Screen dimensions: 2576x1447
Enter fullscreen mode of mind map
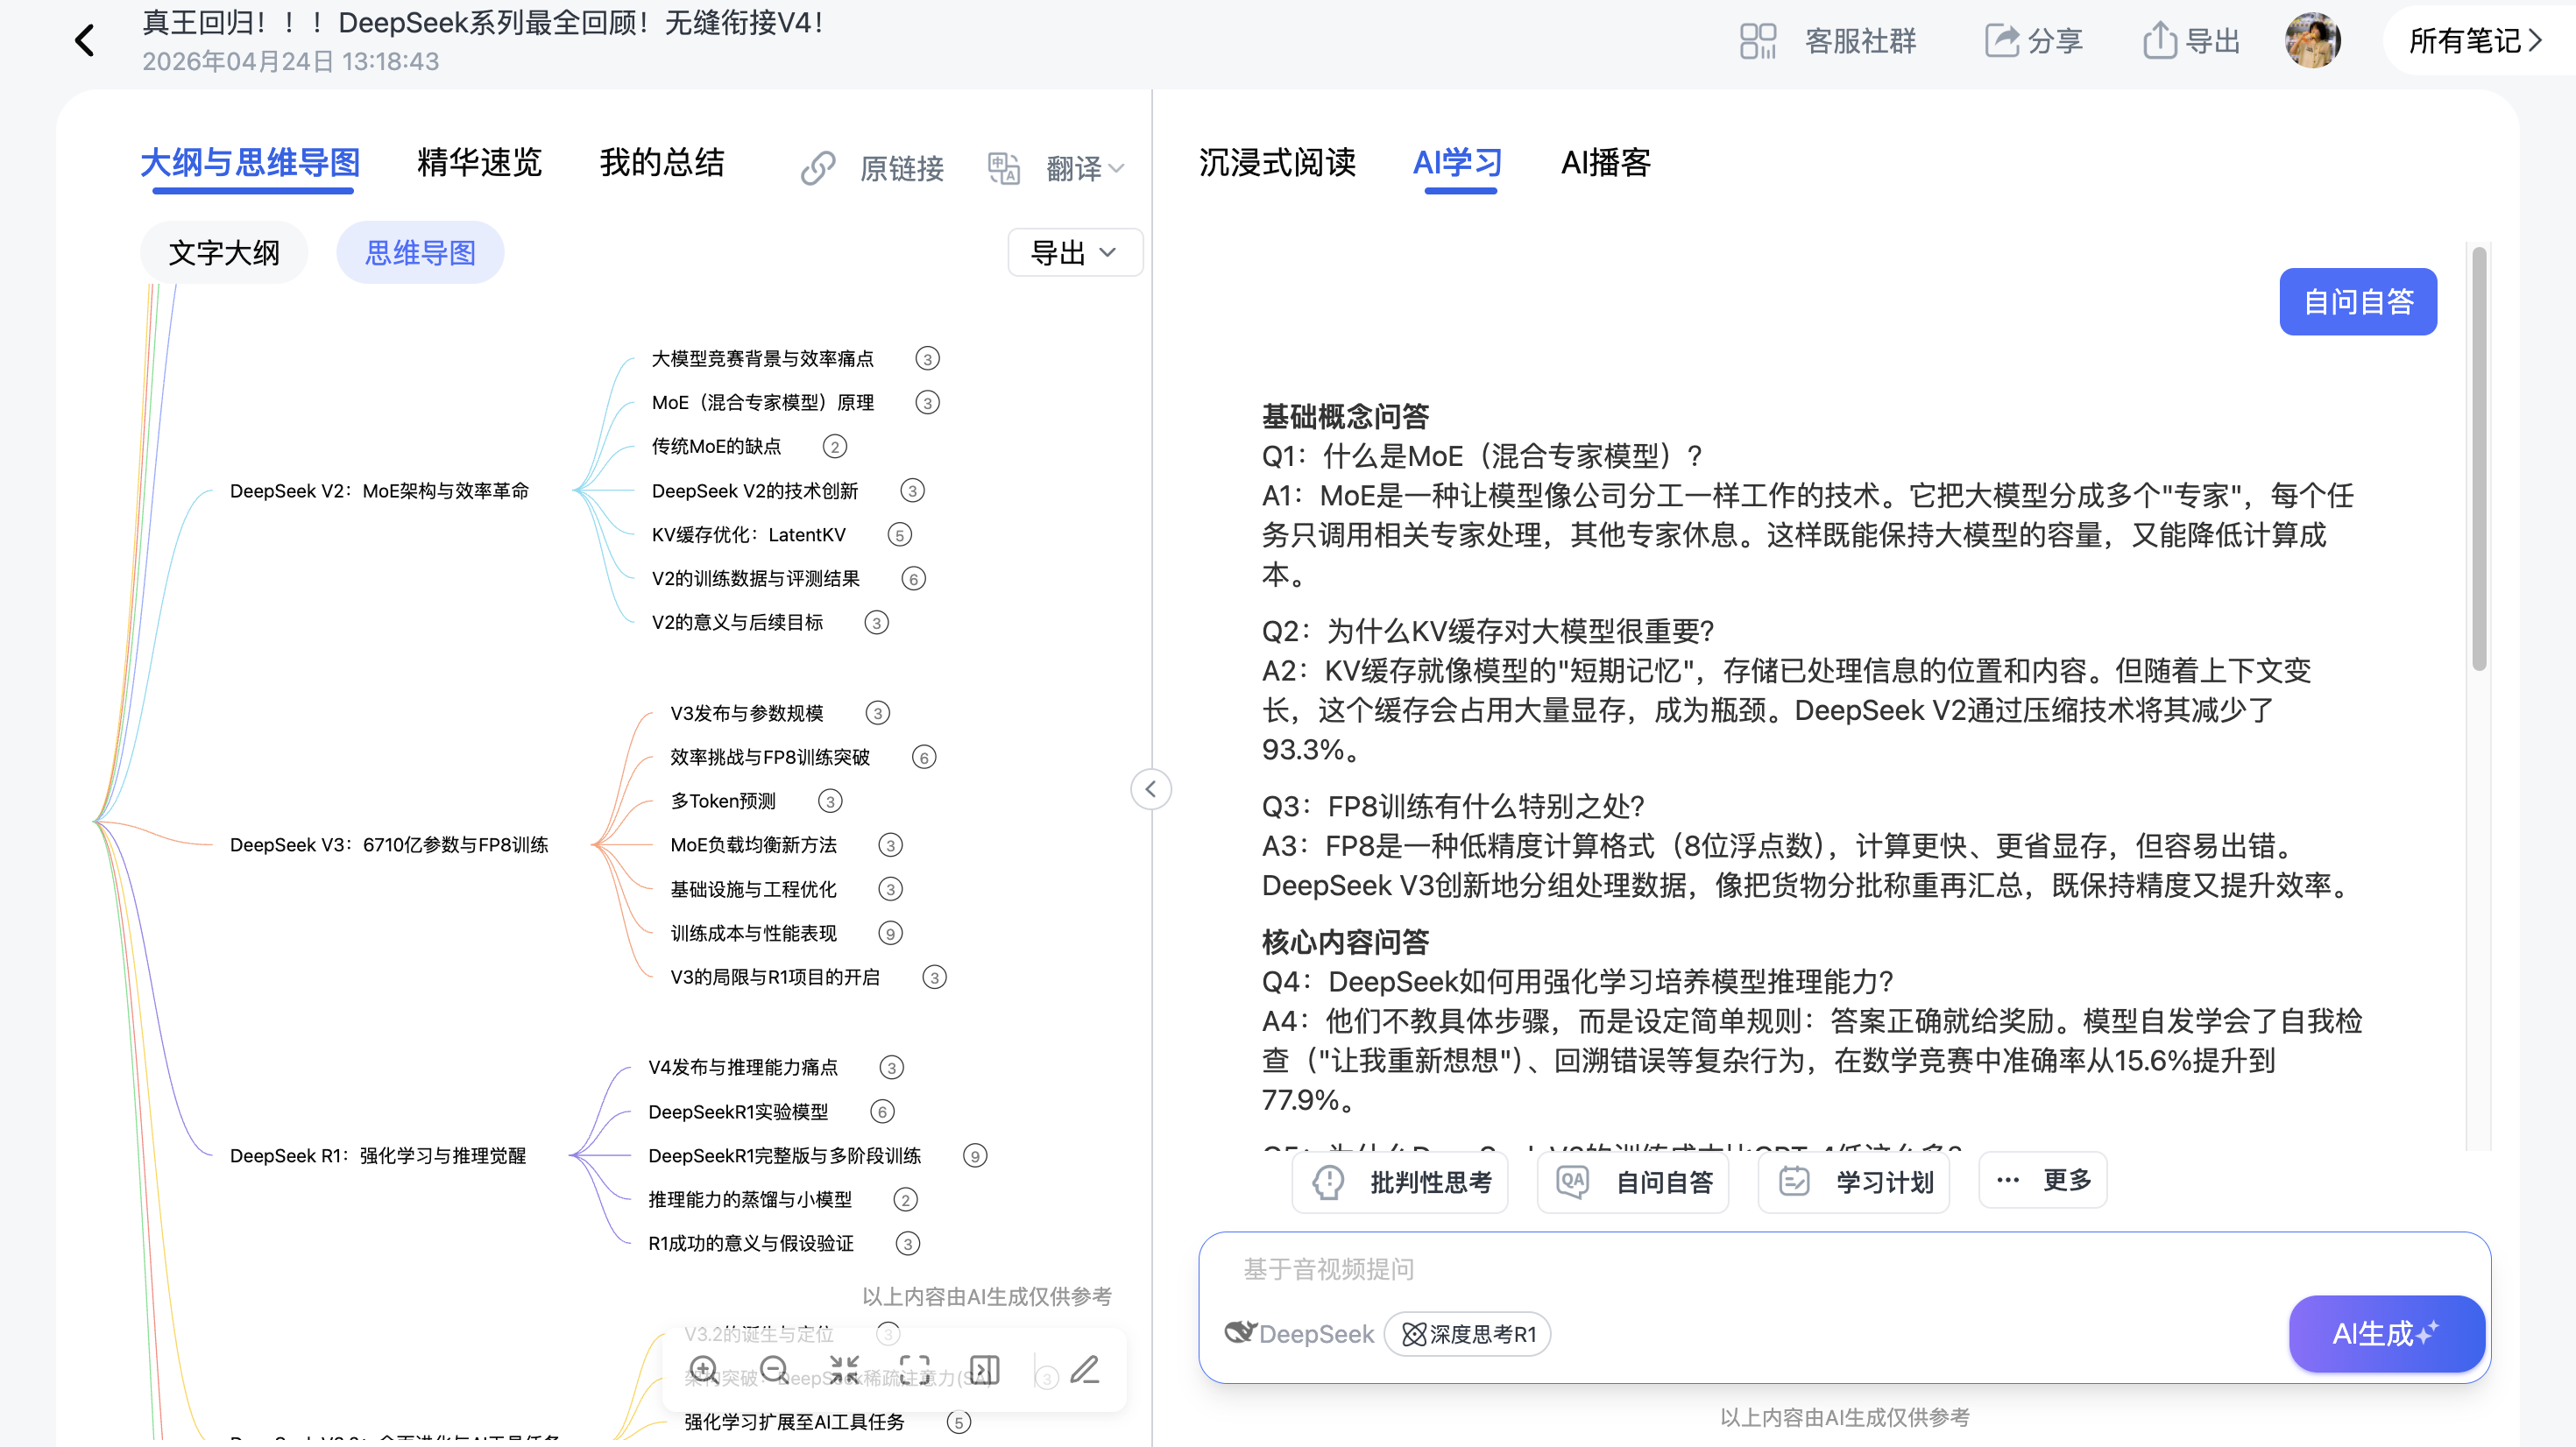pos(916,1369)
